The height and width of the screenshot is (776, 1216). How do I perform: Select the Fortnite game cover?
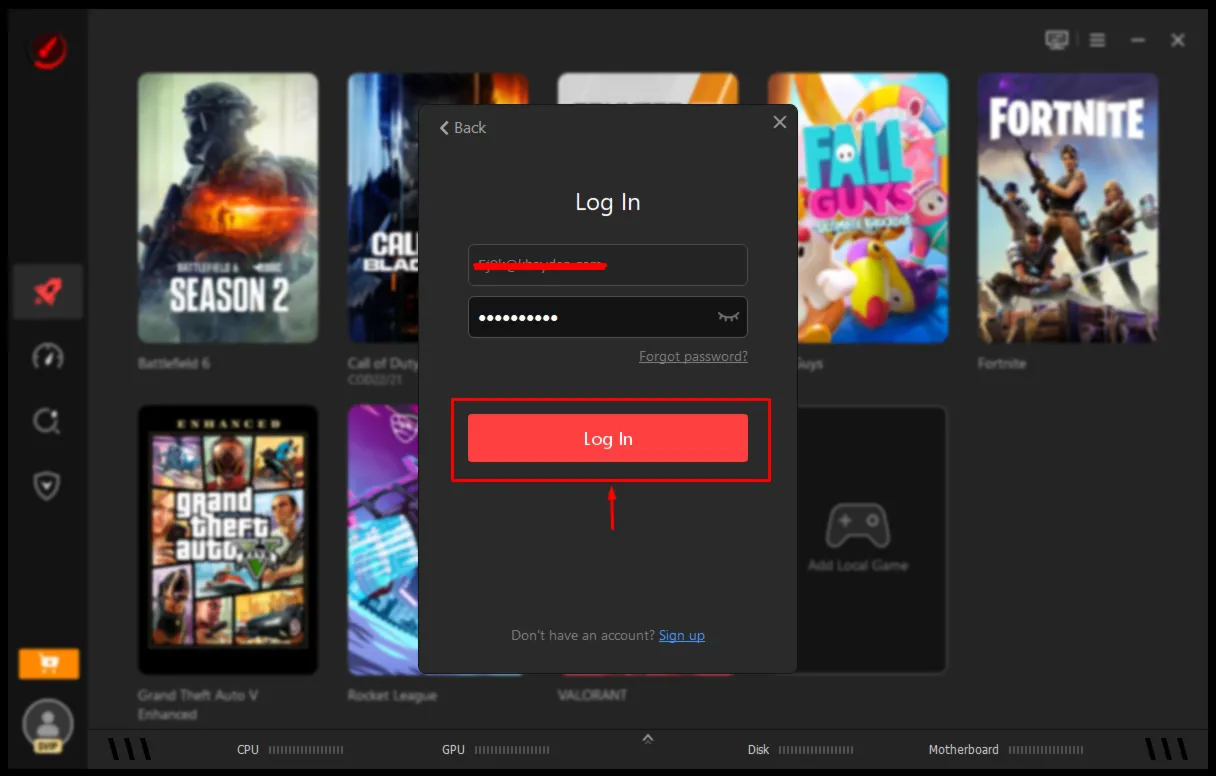[x=1068, y=208]
